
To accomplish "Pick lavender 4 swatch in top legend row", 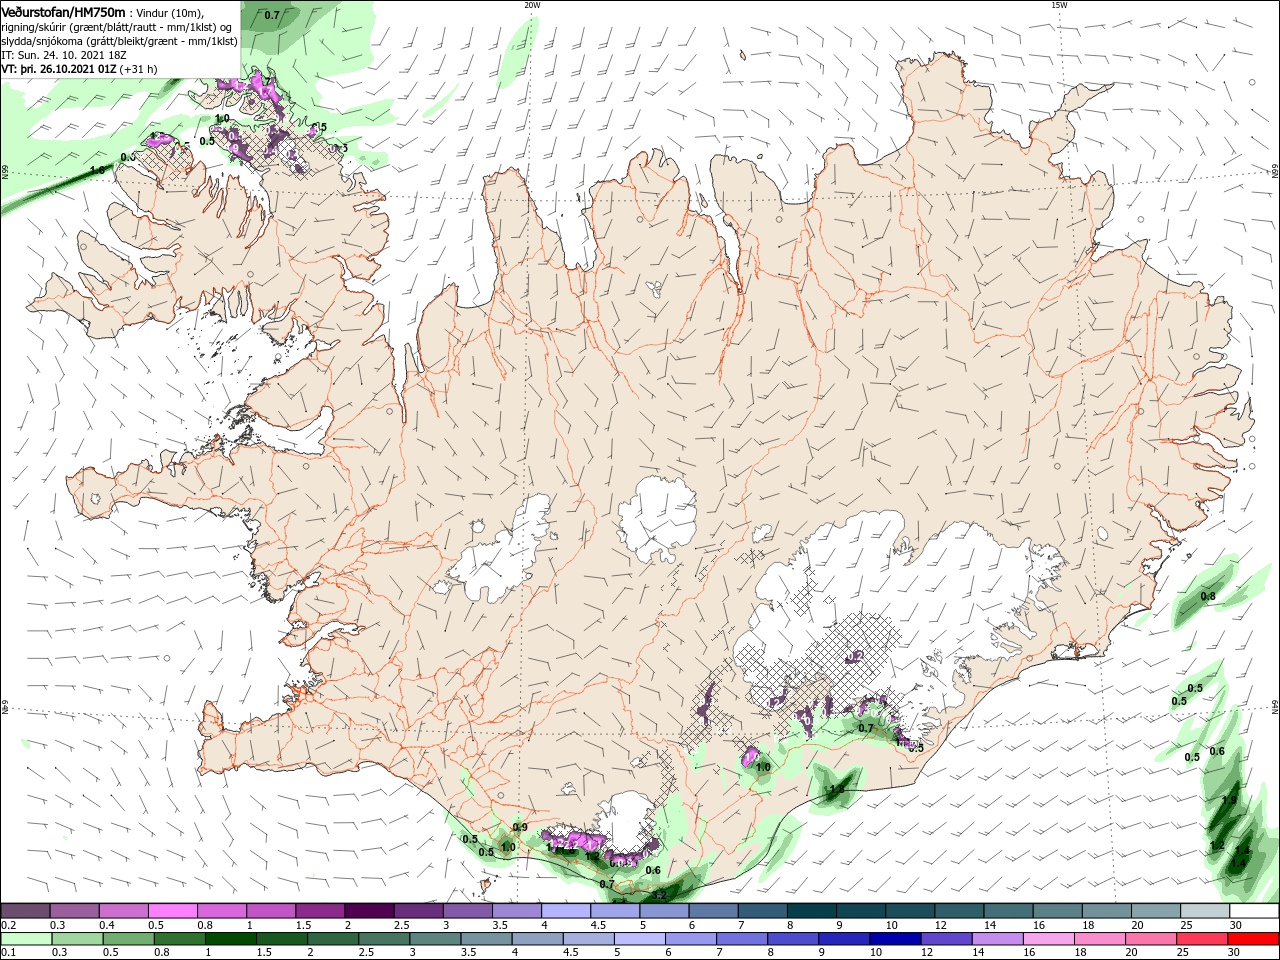I will click(565, 911).
